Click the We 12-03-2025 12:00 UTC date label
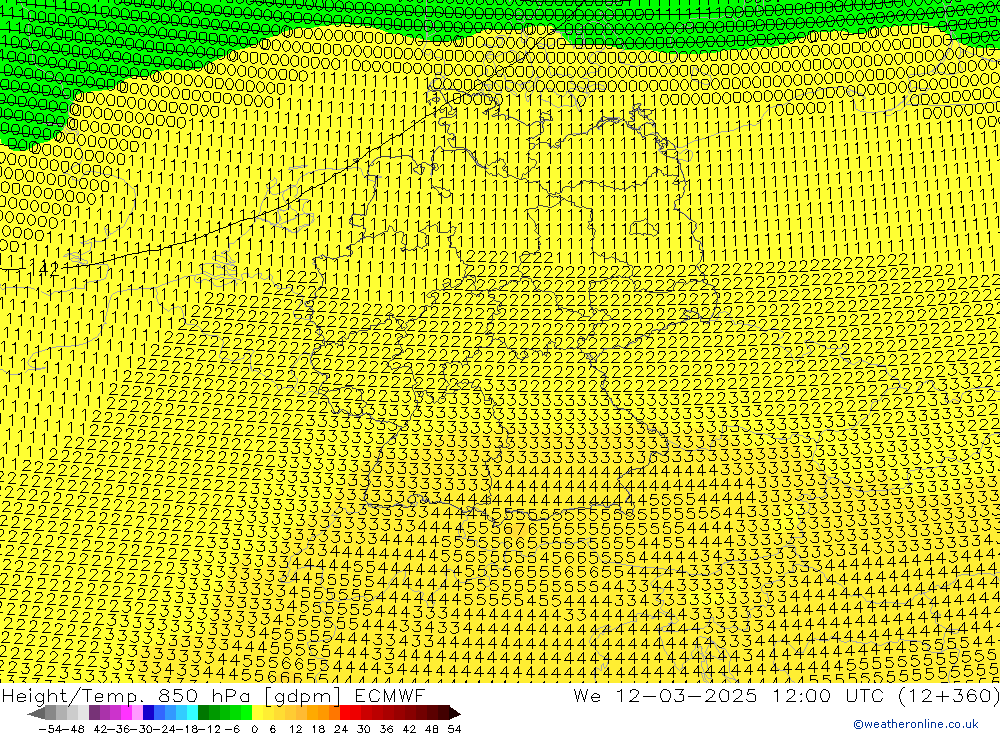Image resolution: width=1000 pixels, height=733 pixels. [x=731, y=695]
